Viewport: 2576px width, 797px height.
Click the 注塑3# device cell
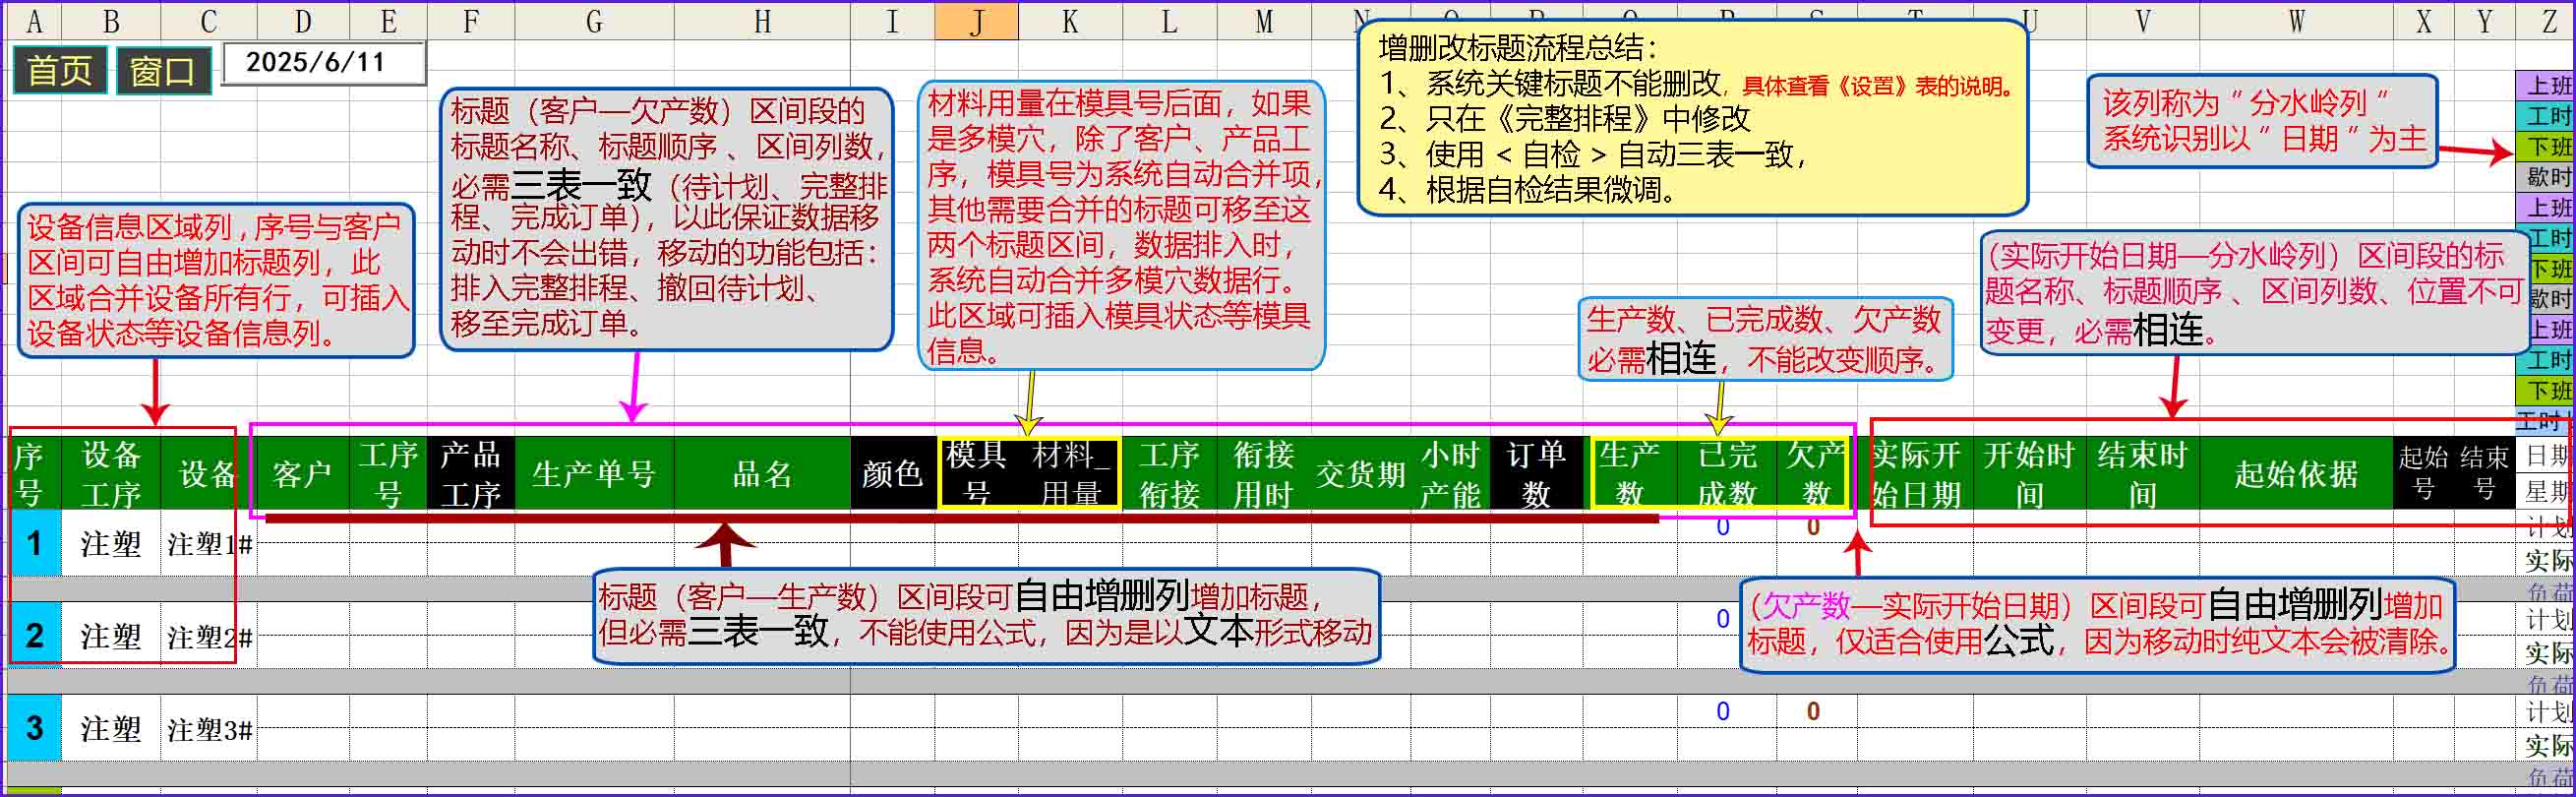(208, 727)
